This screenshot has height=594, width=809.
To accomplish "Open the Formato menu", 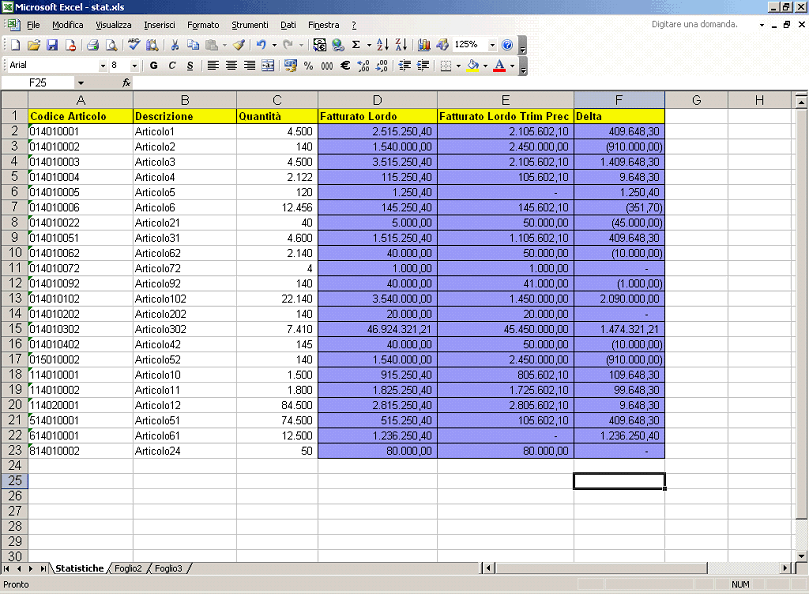I will [x=203, y=25].
